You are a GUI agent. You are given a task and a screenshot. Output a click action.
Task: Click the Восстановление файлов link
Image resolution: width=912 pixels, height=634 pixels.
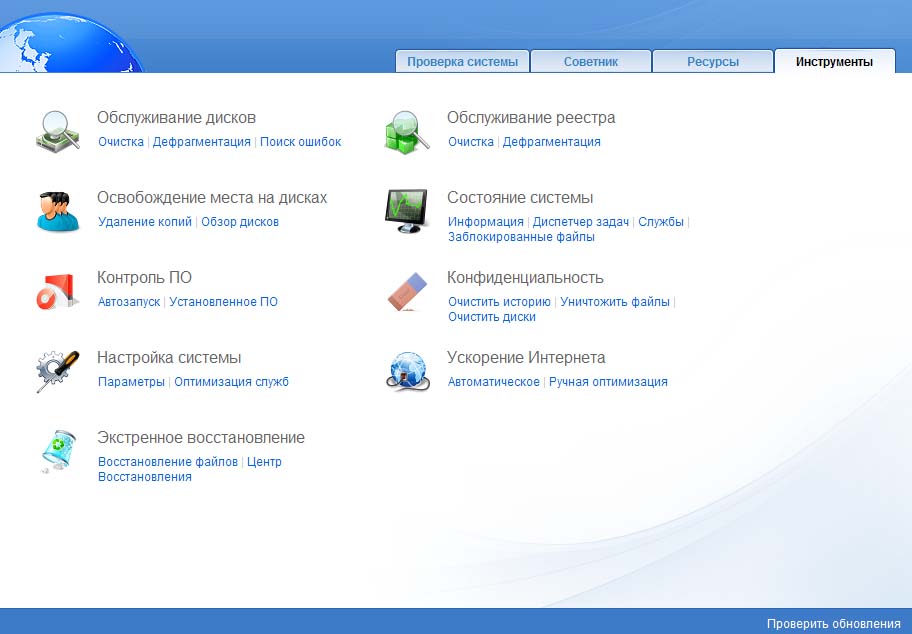pyautogui.click(x=168, y=462)
